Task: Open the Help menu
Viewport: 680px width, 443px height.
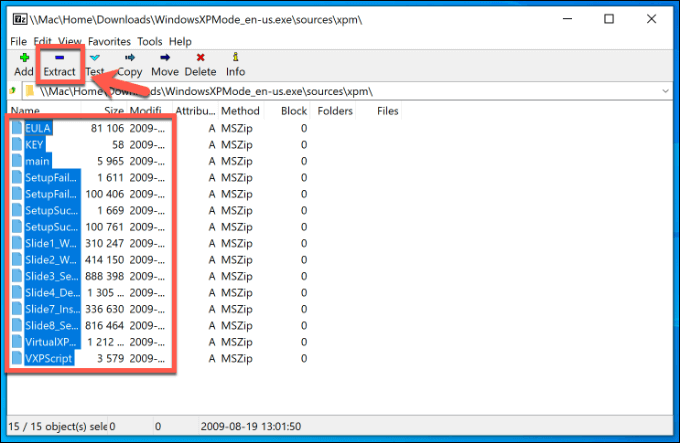Action: 180,42
